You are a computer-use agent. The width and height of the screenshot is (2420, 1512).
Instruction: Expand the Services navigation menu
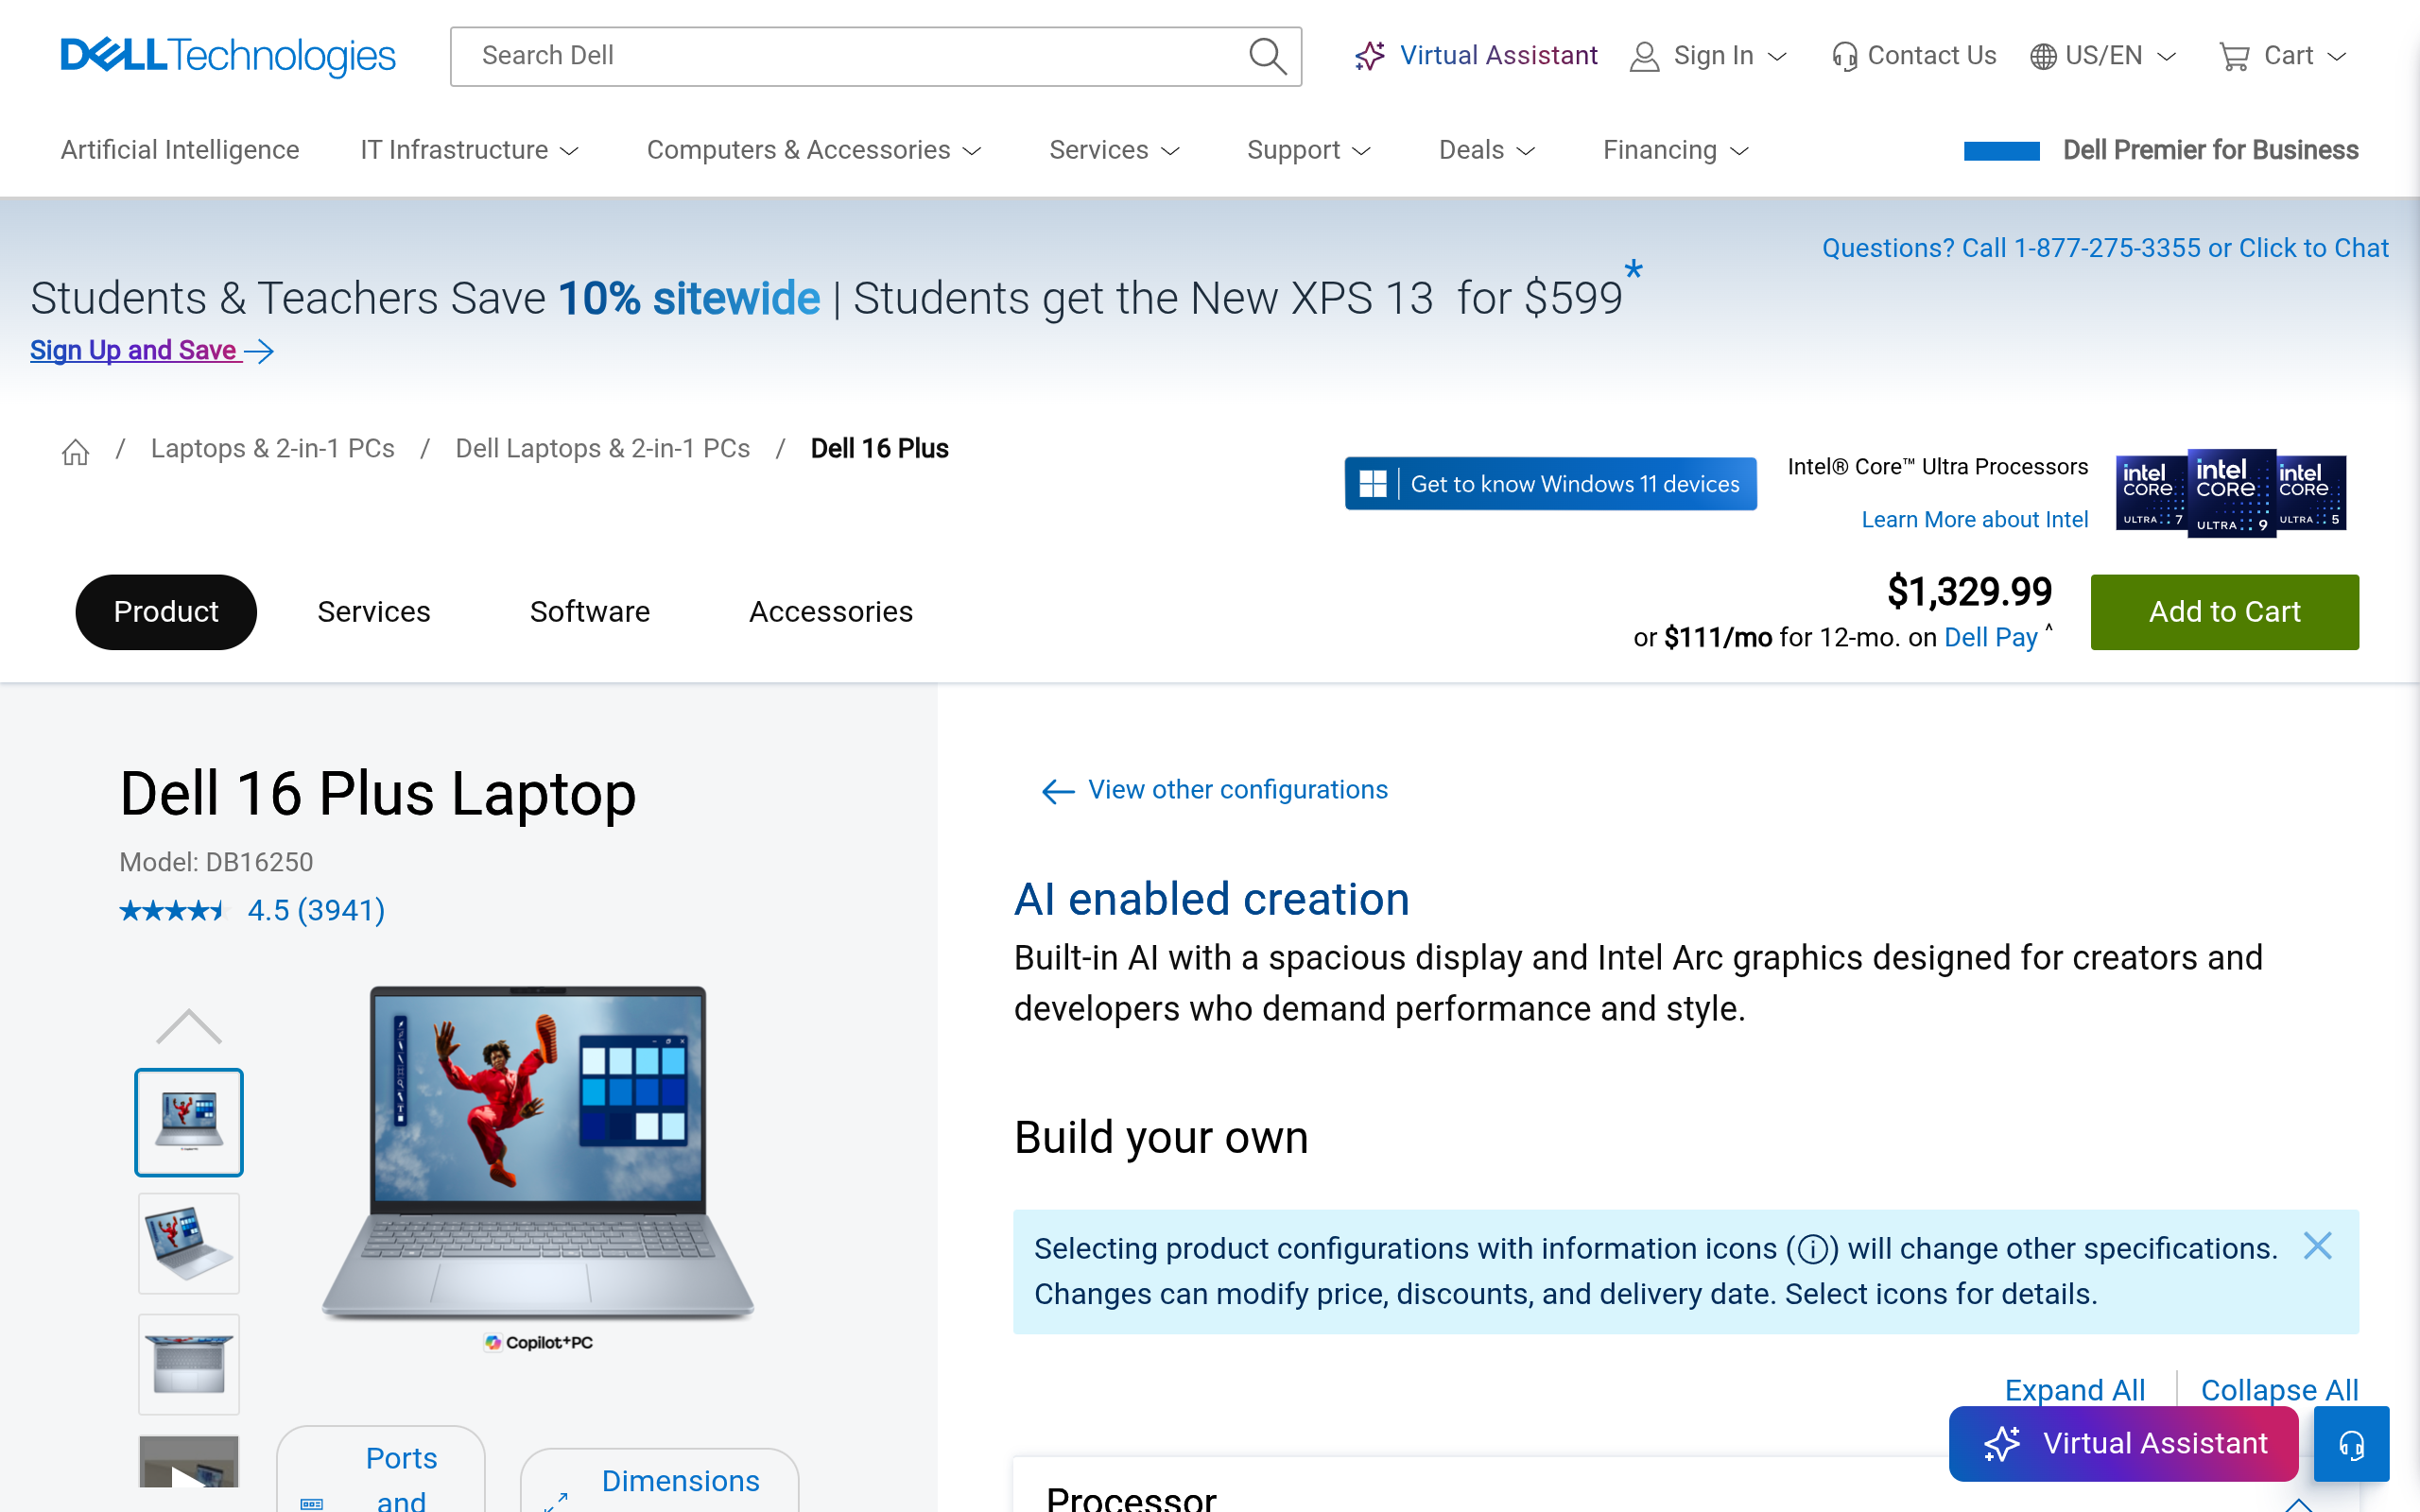1114,150
